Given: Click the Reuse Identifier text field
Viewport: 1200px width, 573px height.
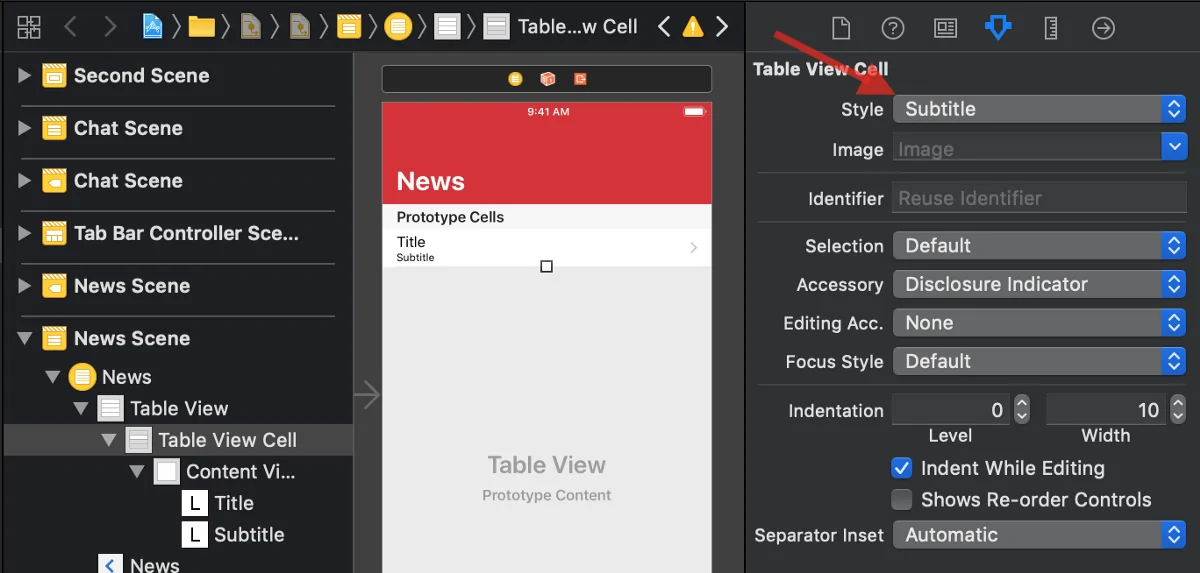Looking at the screenshot, I should (1038, 198).
